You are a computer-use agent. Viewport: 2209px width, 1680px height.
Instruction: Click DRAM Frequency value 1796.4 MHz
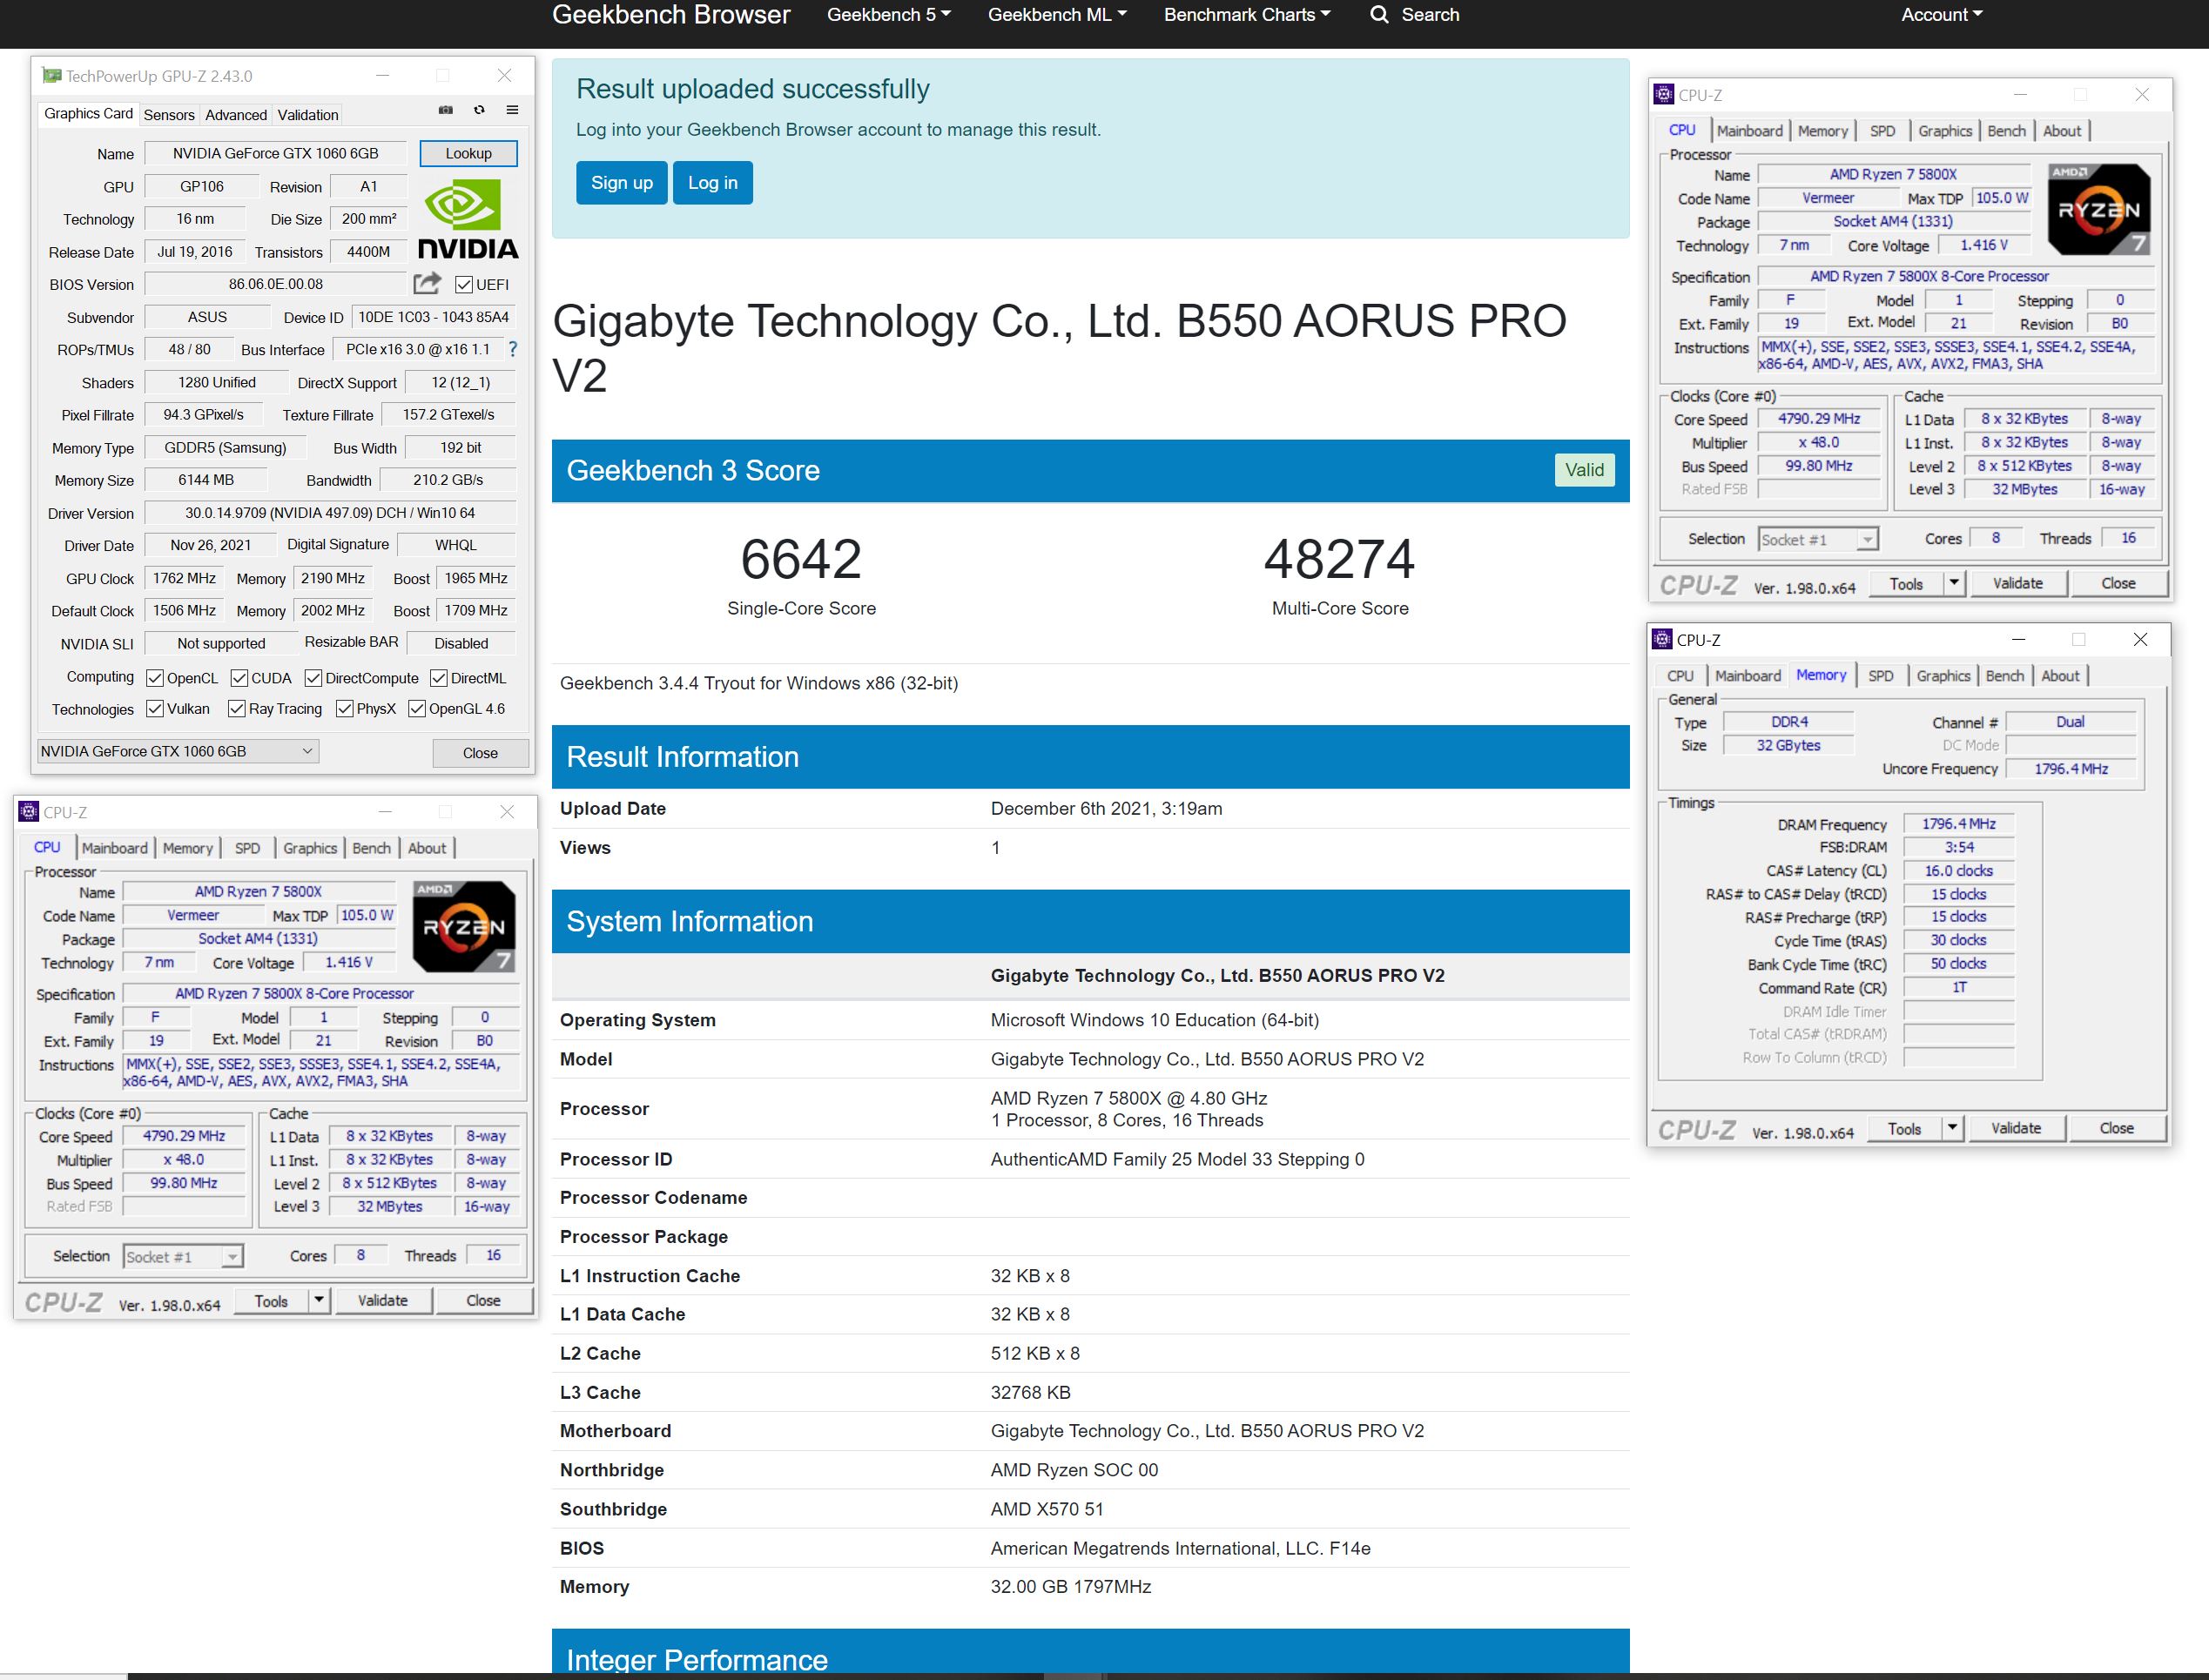coord(1958,824)
